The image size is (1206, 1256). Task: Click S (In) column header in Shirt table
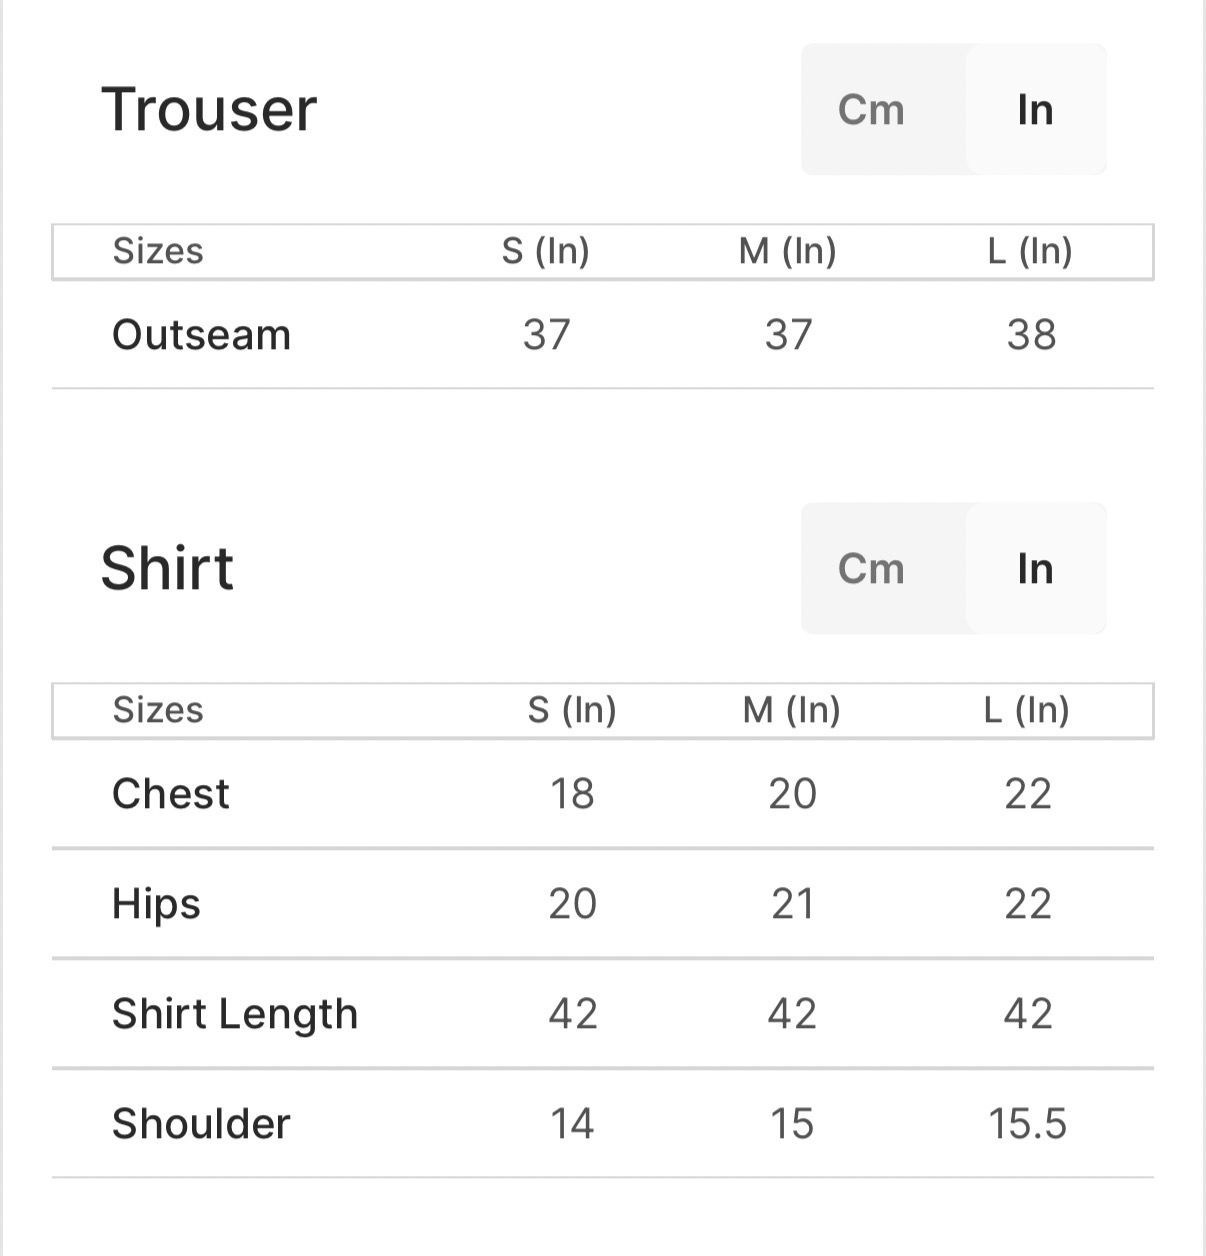[572, 710]
